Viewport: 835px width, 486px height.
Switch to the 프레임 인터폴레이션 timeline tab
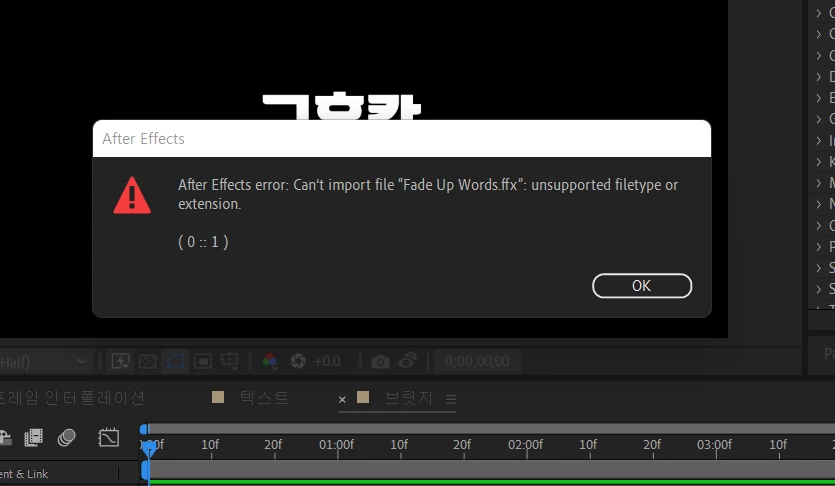coord(72,398)
